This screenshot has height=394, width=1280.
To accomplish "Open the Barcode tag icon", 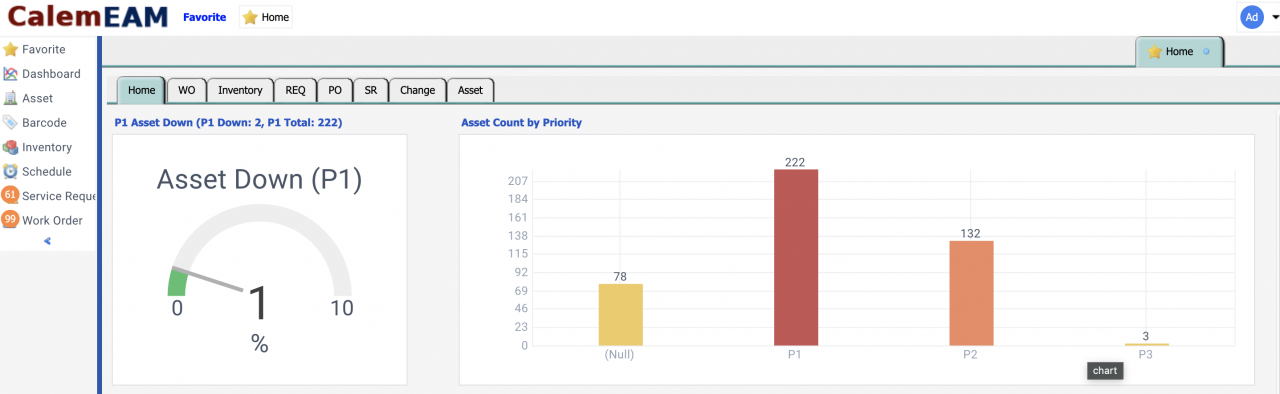I will (x=11, y=123).
